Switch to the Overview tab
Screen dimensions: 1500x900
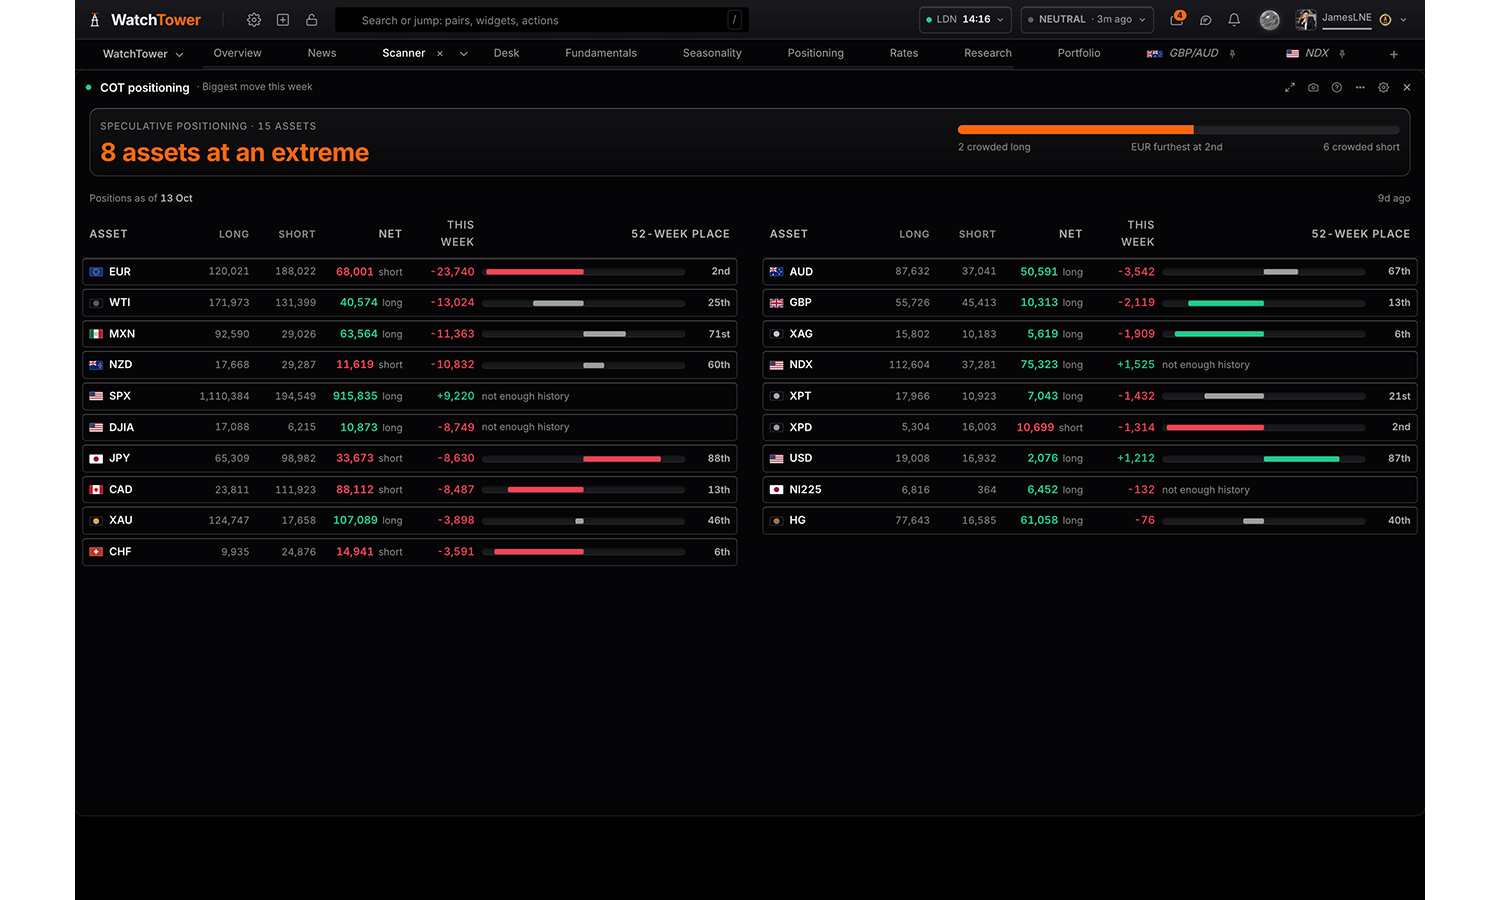point(238,53)
